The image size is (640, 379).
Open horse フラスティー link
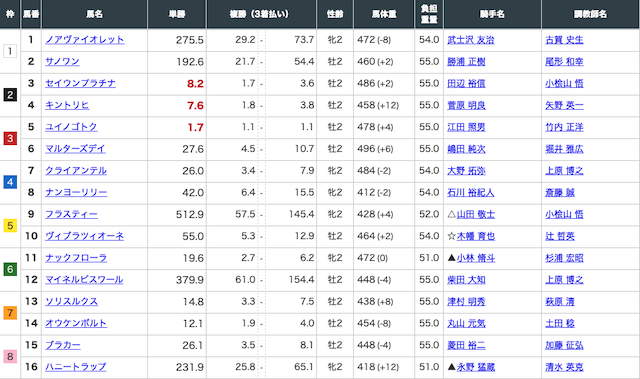coord(71,214)
